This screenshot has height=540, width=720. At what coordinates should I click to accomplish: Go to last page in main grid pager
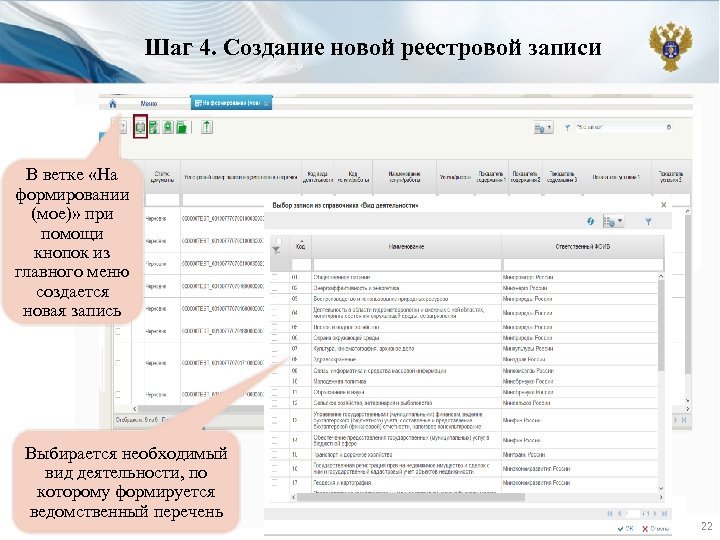coord(684,420)
